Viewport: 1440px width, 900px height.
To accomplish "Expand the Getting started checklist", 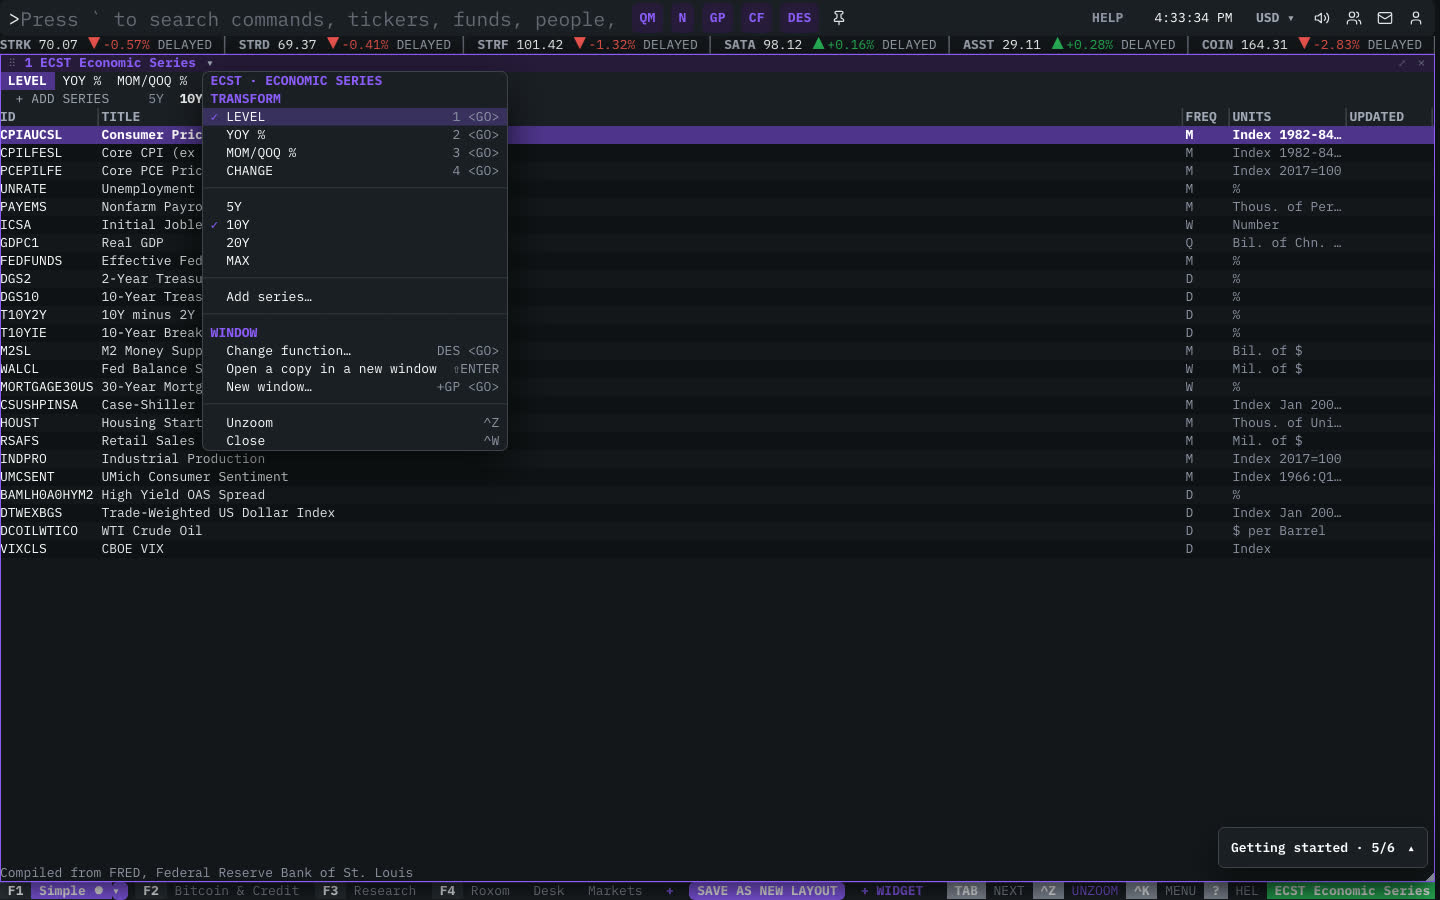I will click(x=1322, y=848).
